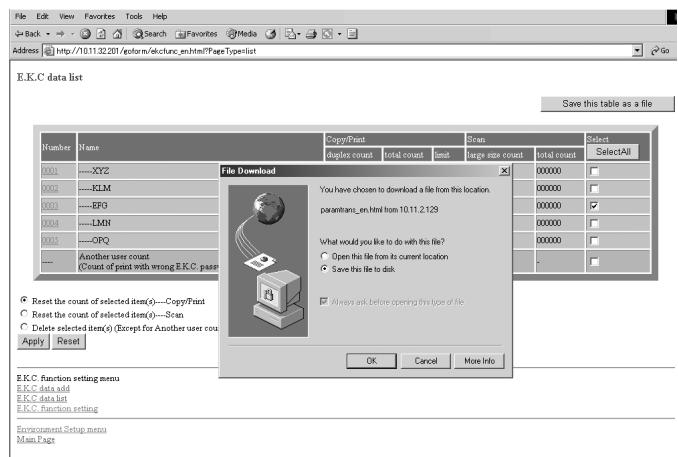The width and height of the screenshot is (678, 457).
Task: Open the Tools menu
Action: click(134, 16)
